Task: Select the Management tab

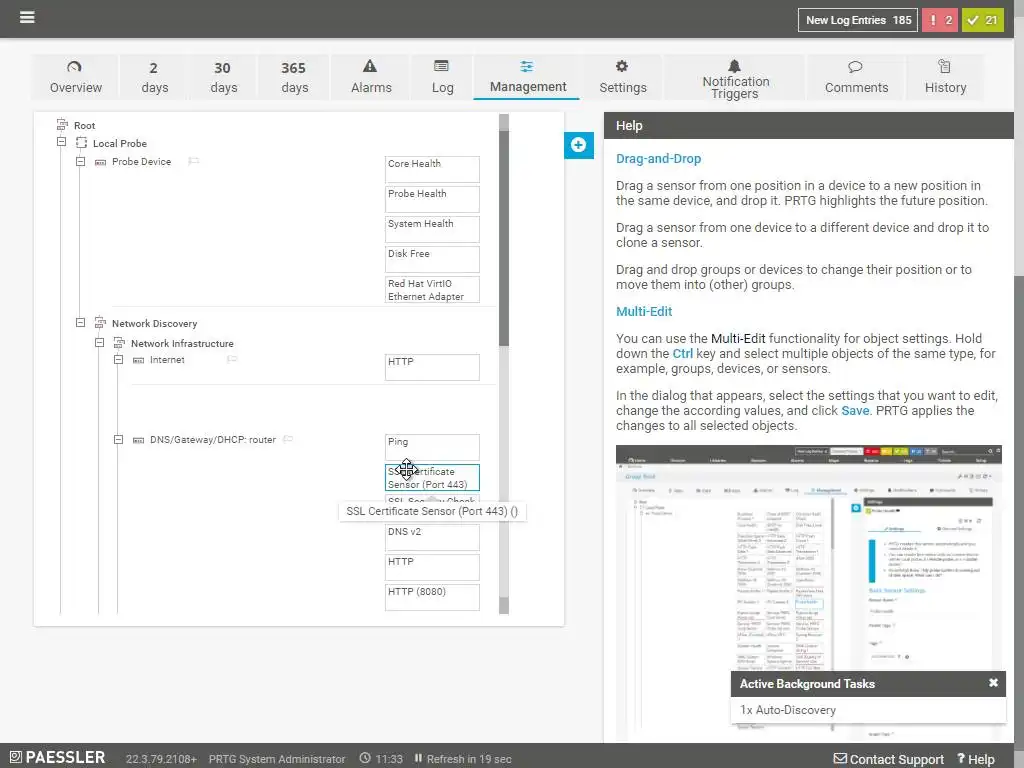Action: [527, 77]
